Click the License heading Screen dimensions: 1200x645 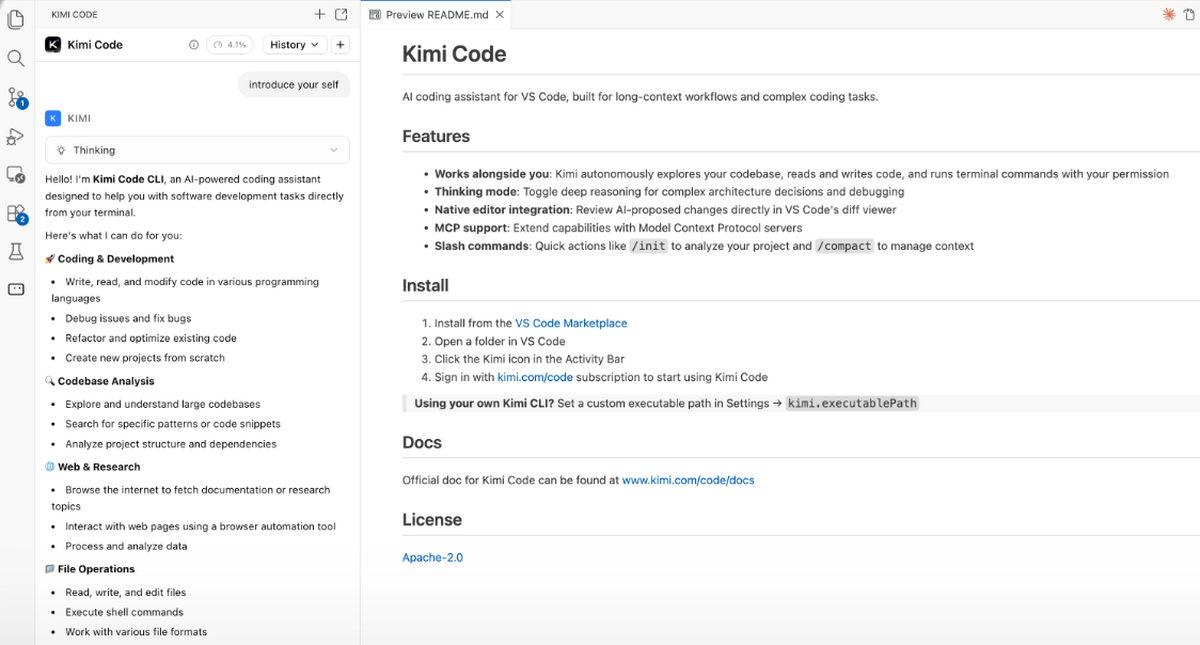click(432, 520)
